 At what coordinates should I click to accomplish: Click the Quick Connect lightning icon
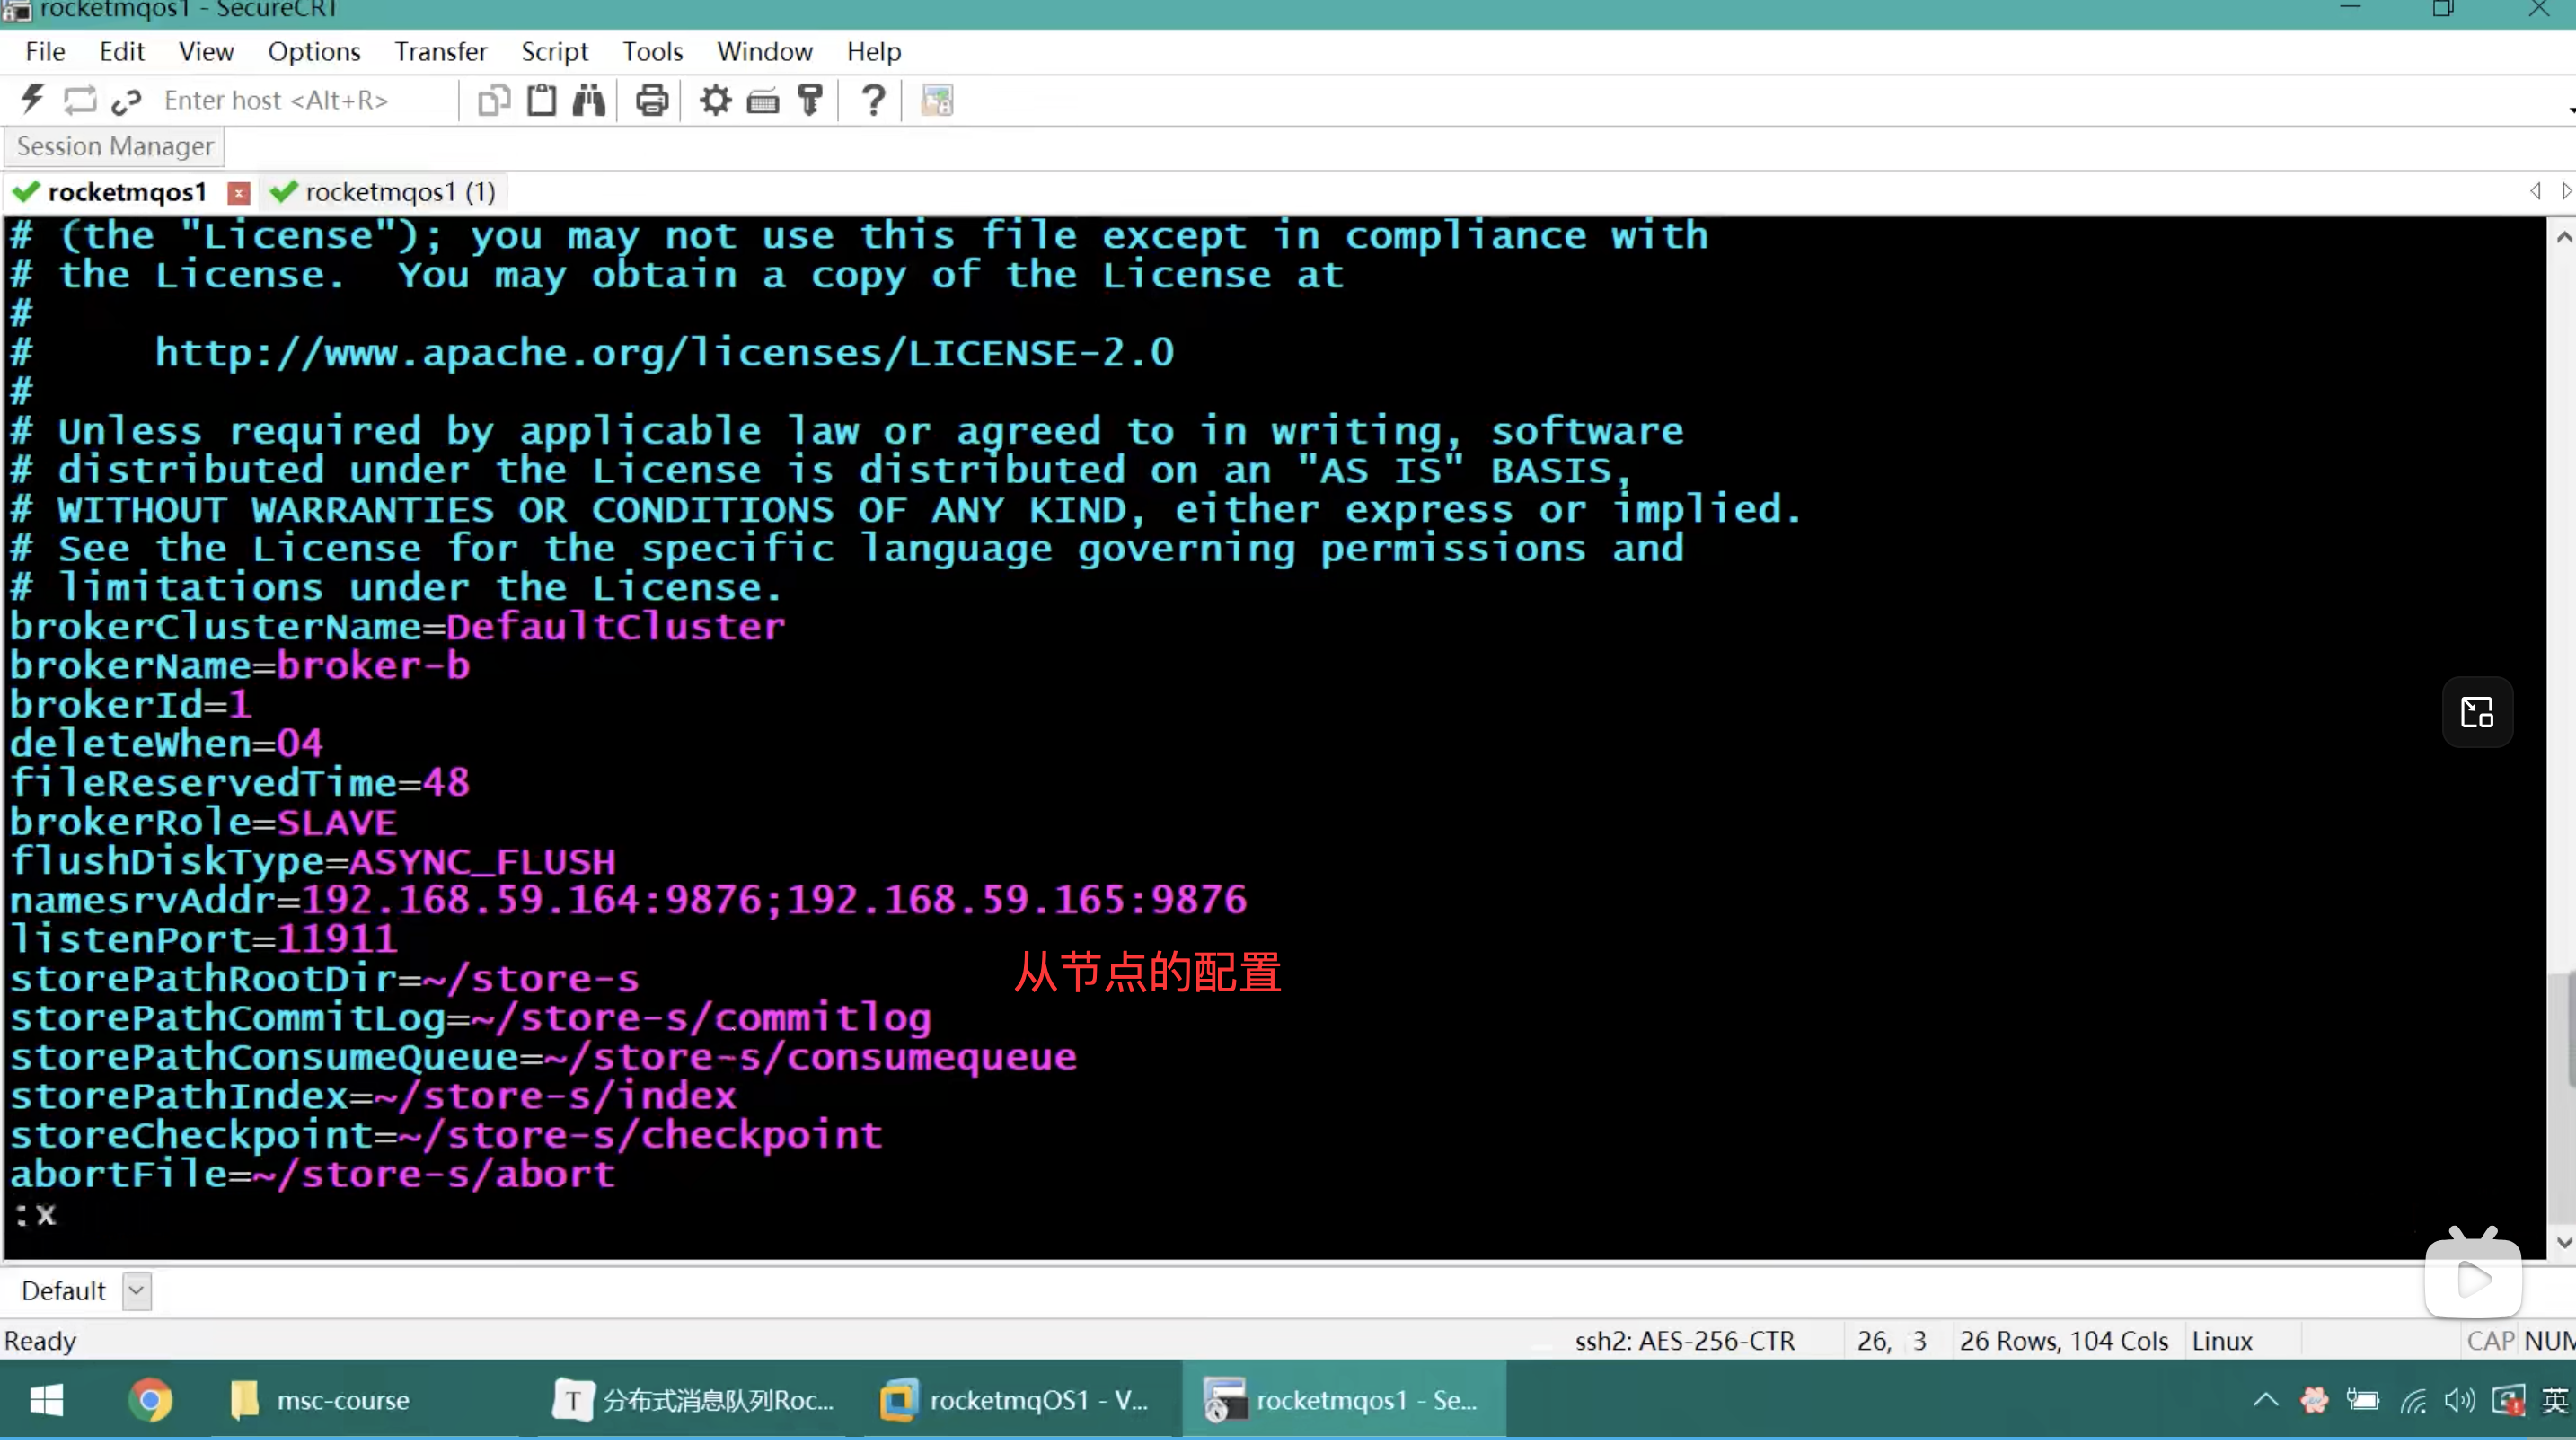[32, 100]
